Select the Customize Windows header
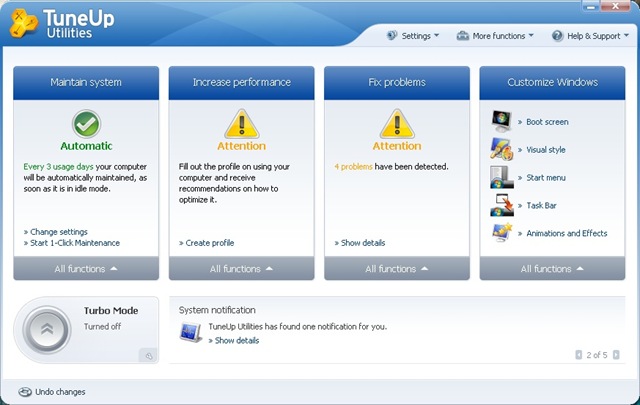This screenshot has width=640, height=405. pyautogui.click(x=552, y=83)
